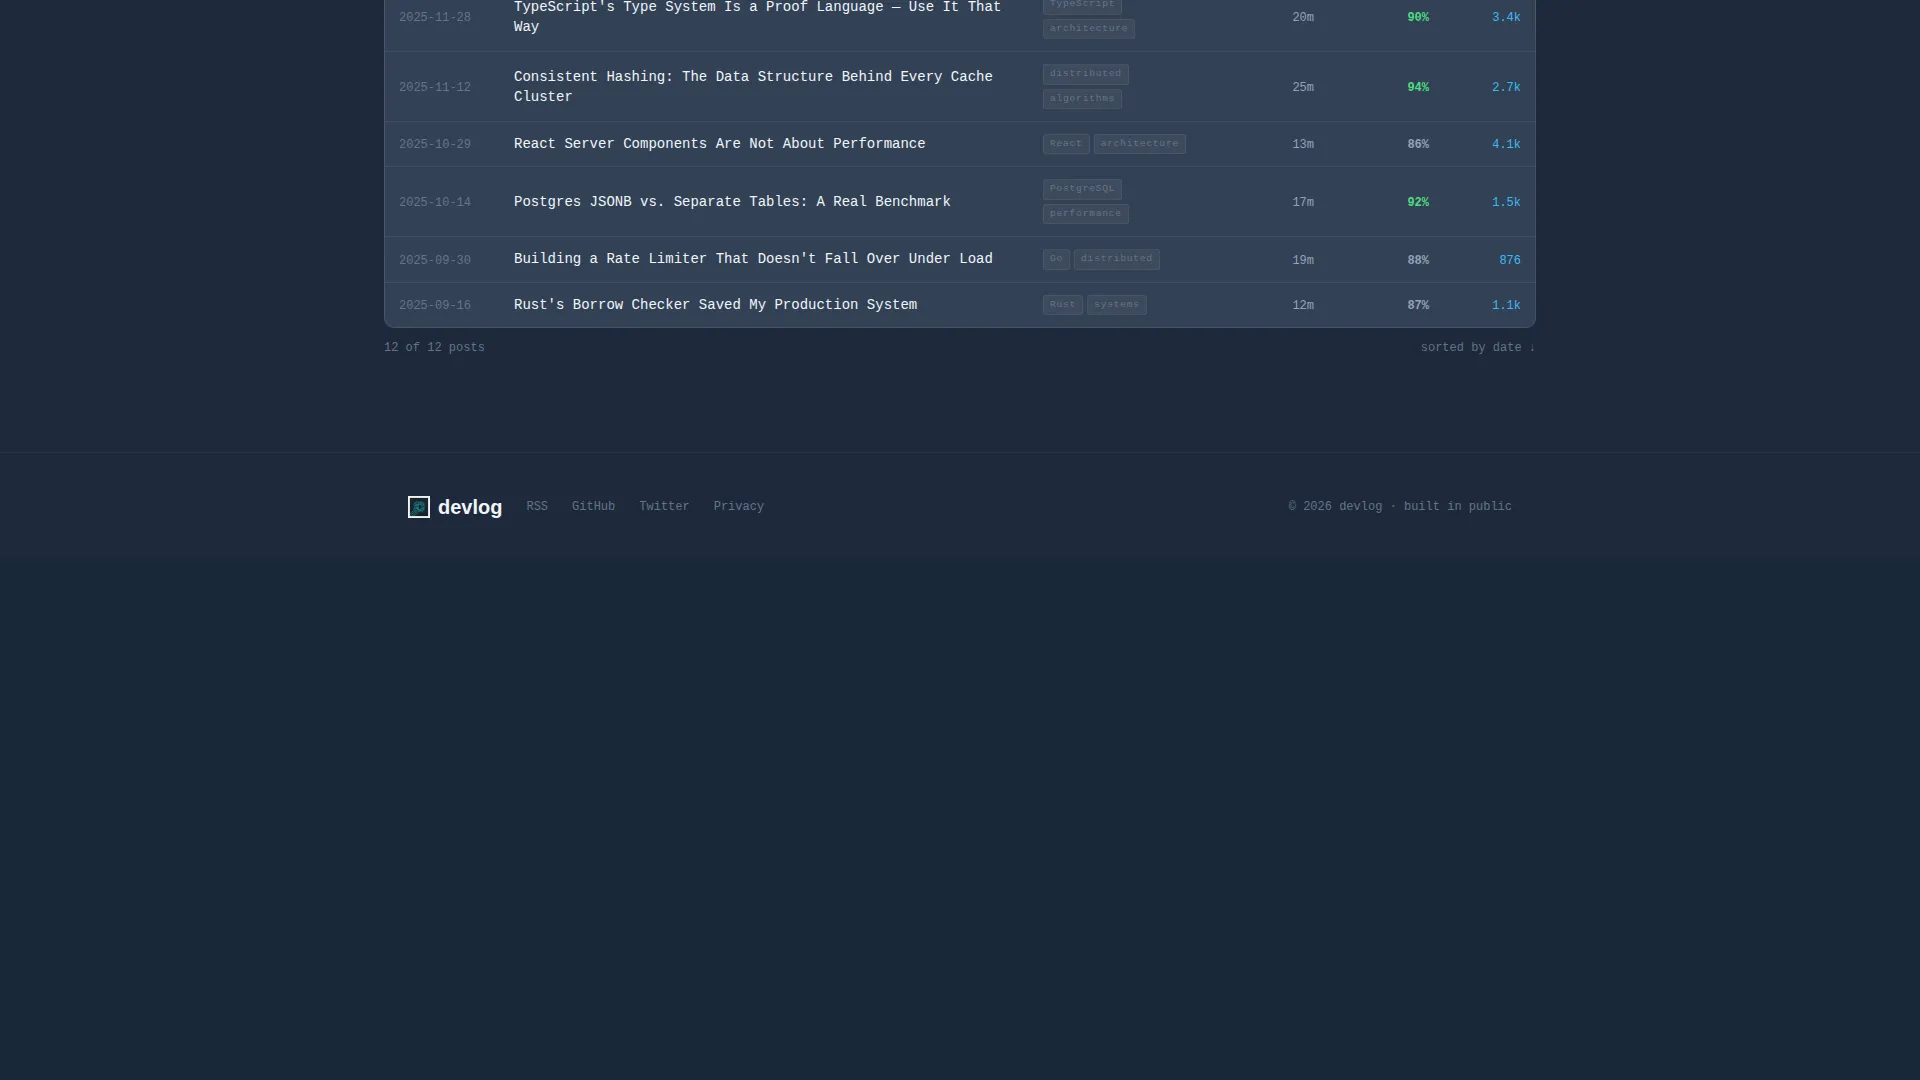Click the 876 views count
The width and height of the screenshot is (1920, 1080).
click(1510, 261)
